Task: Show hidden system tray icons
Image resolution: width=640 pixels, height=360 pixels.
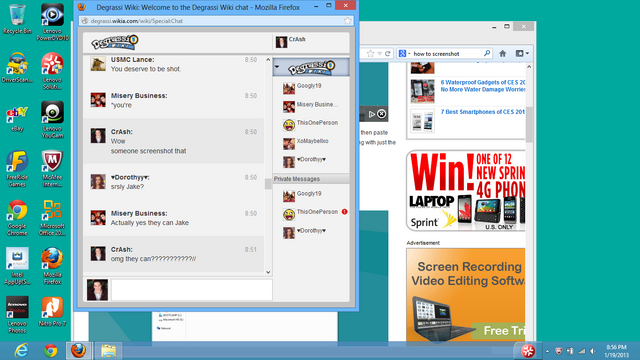Action: pos(547,351)
